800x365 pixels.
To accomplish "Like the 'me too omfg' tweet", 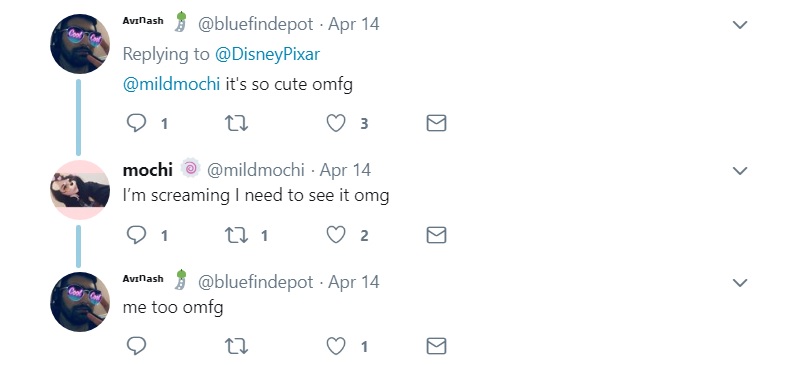I will pos(336,347).
